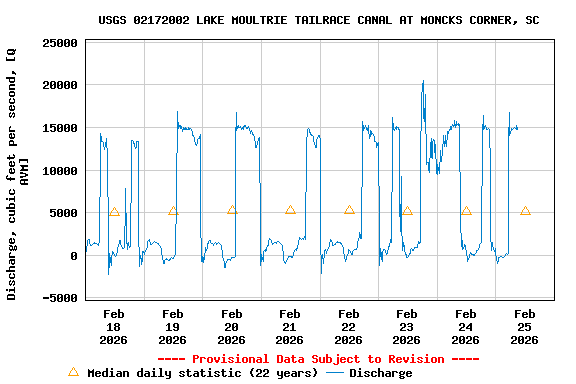The width and height of the screenshot is (576, 384).
Task: Click the 'Feb 25 2026' date label
Action: [x=525, y=327]
